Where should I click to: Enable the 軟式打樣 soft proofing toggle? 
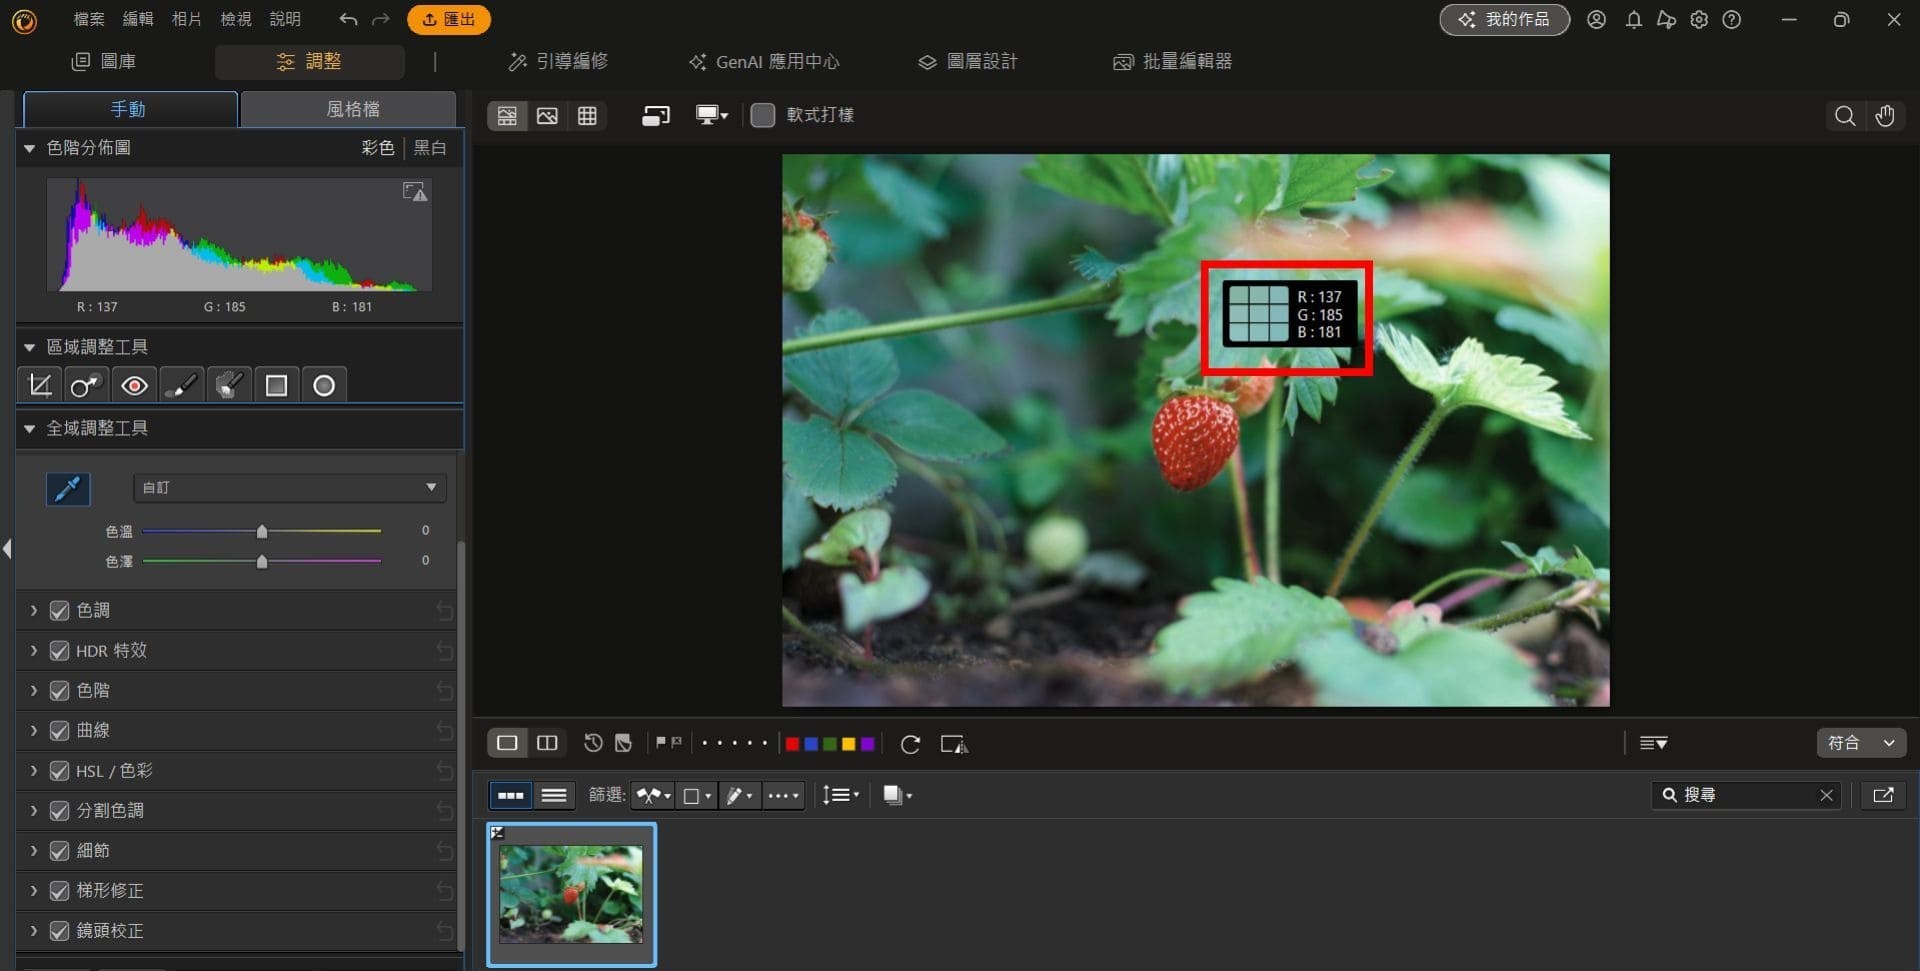point(763,115)
